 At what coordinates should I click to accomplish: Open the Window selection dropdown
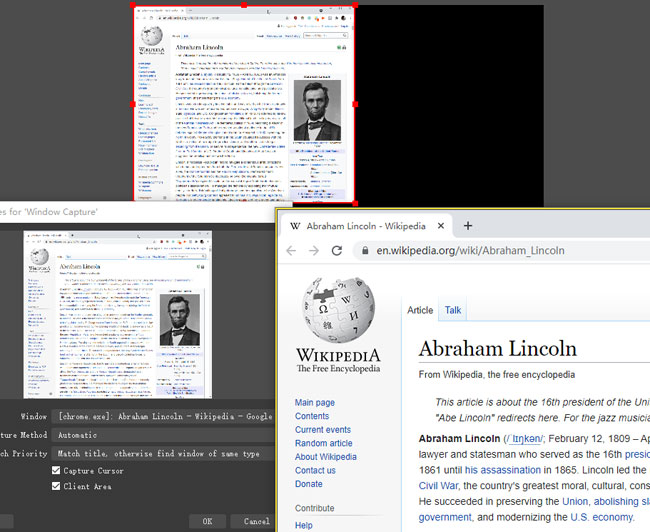(163, 416)
